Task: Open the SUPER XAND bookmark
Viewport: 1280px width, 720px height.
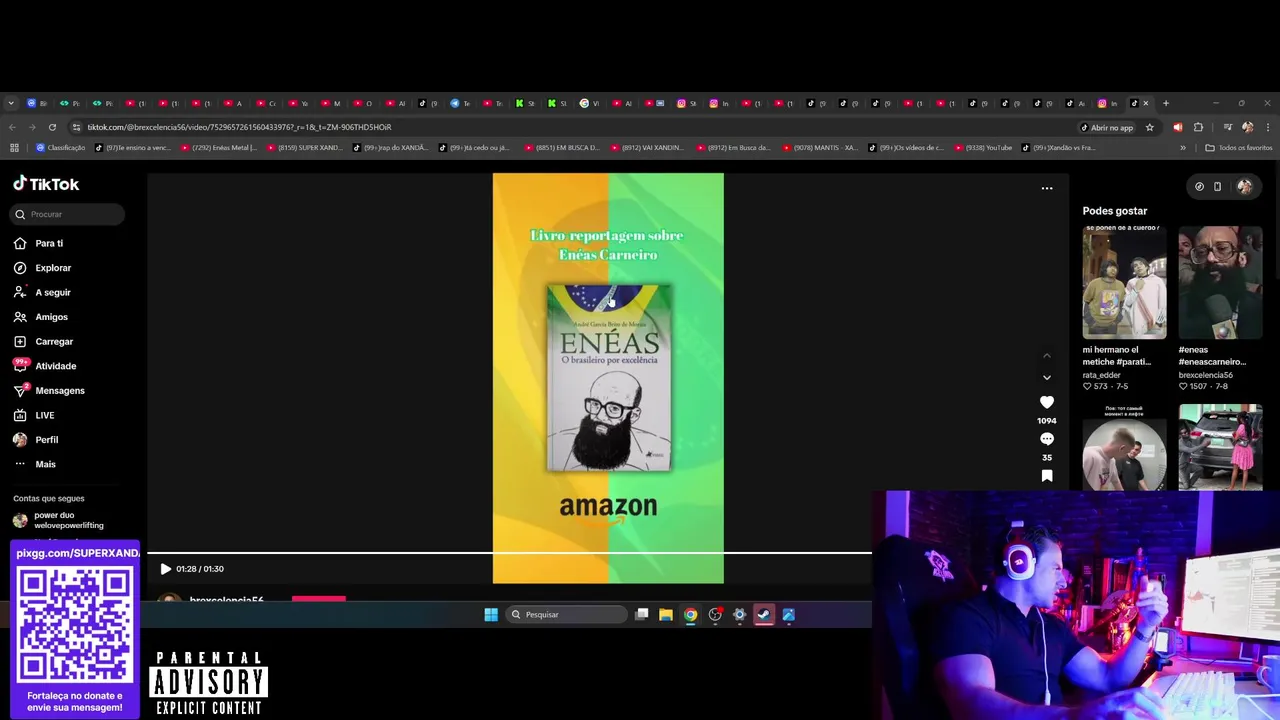Action: (303, 148)
